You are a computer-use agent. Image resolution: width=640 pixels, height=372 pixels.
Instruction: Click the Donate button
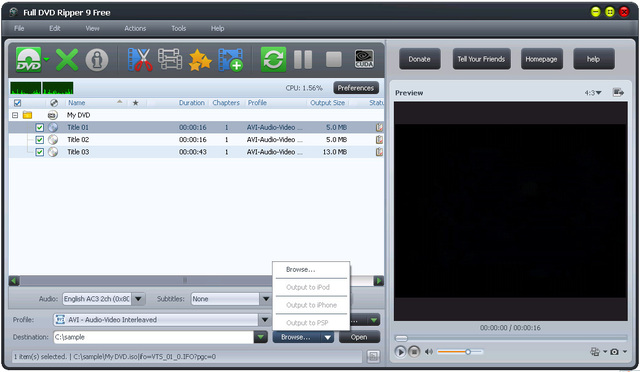pos(420,59)
